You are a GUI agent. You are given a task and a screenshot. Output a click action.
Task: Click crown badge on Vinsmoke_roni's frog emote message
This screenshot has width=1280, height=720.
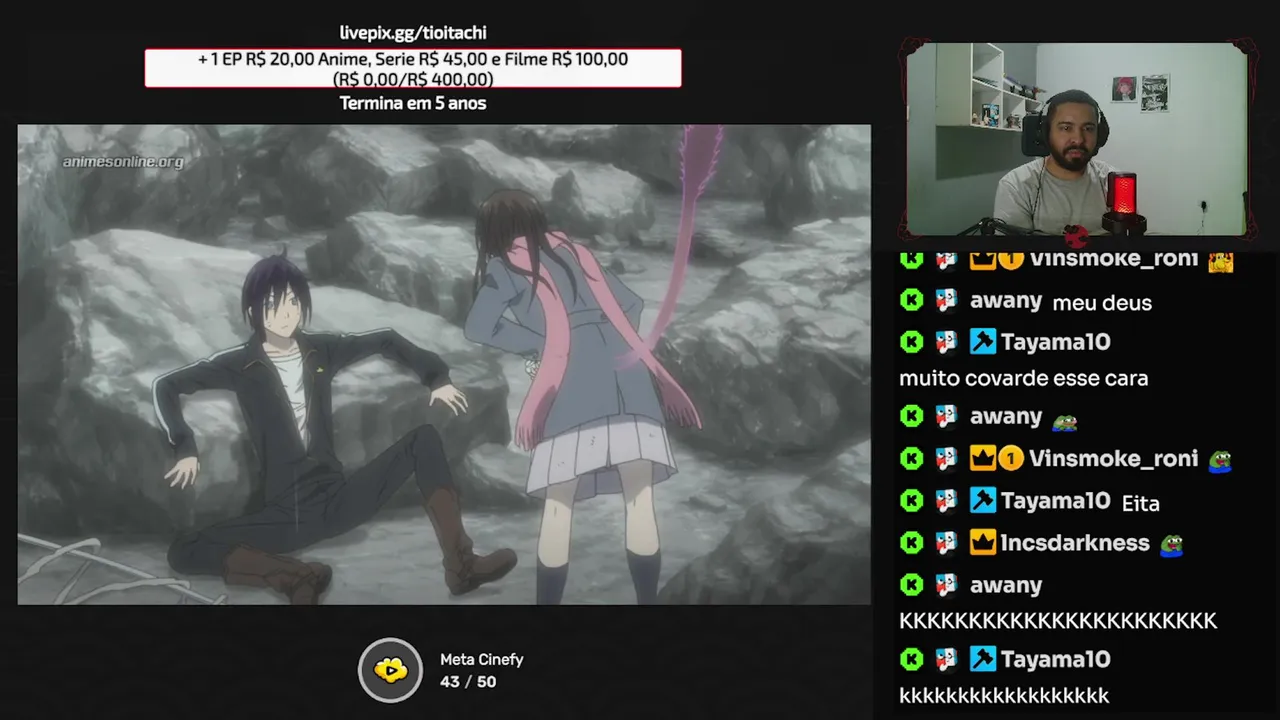(x=982, y=458)
